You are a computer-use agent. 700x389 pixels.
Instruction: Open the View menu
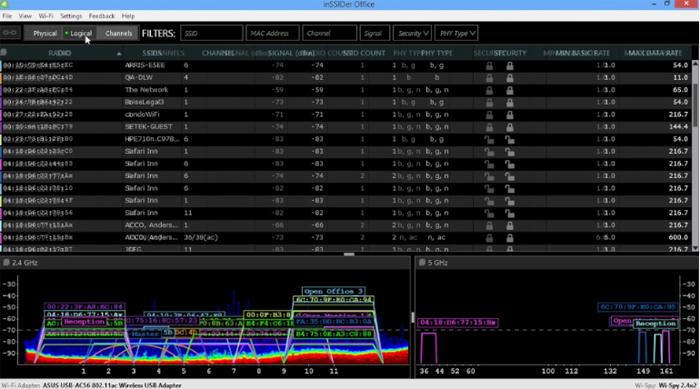pos(25,16)
